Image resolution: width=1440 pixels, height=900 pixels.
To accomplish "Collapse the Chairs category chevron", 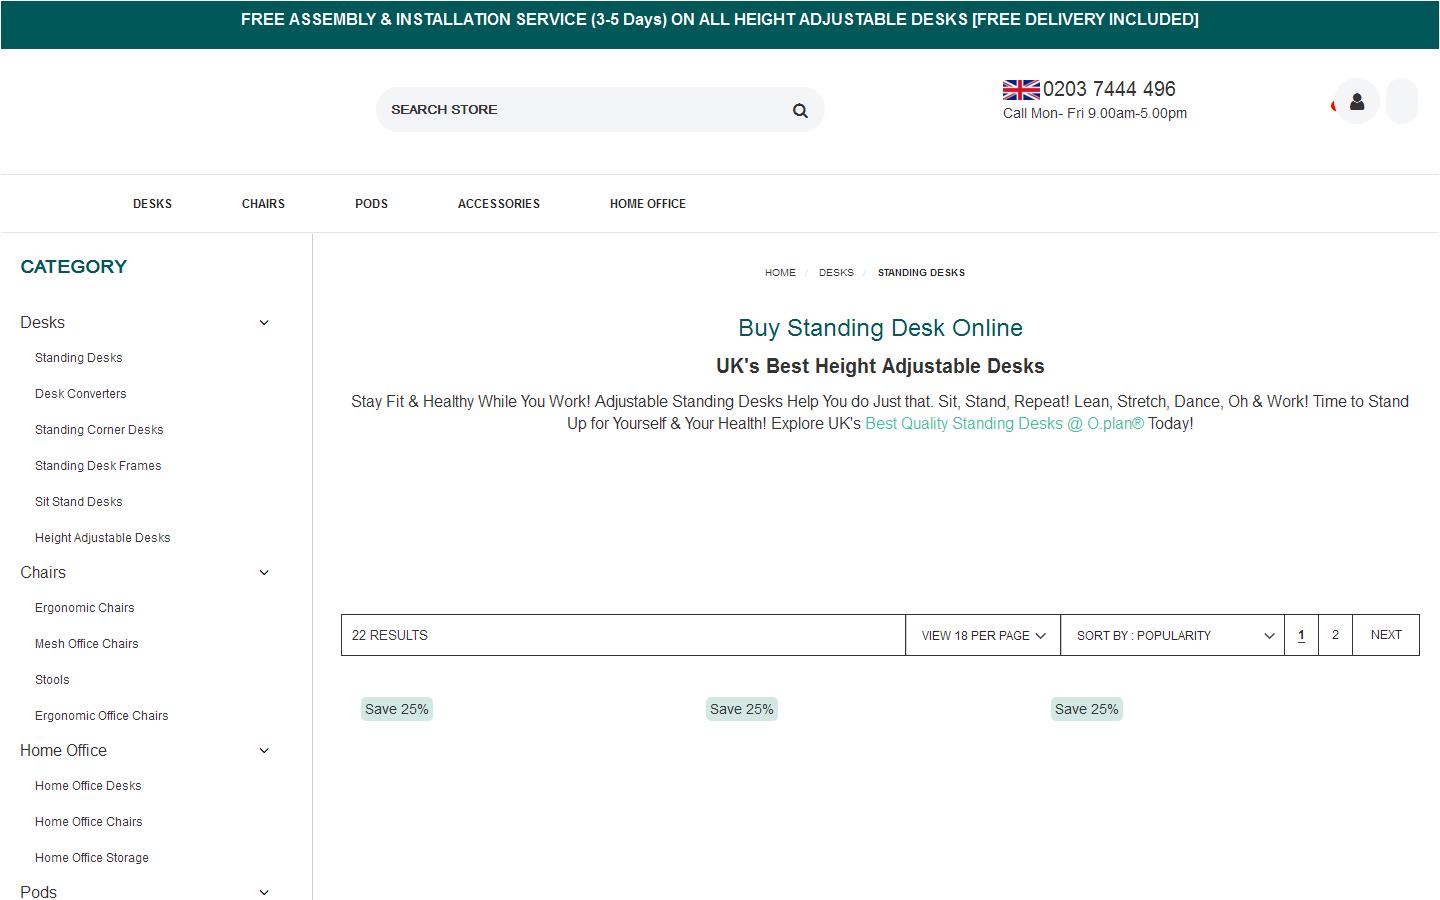I will (264, 572).
